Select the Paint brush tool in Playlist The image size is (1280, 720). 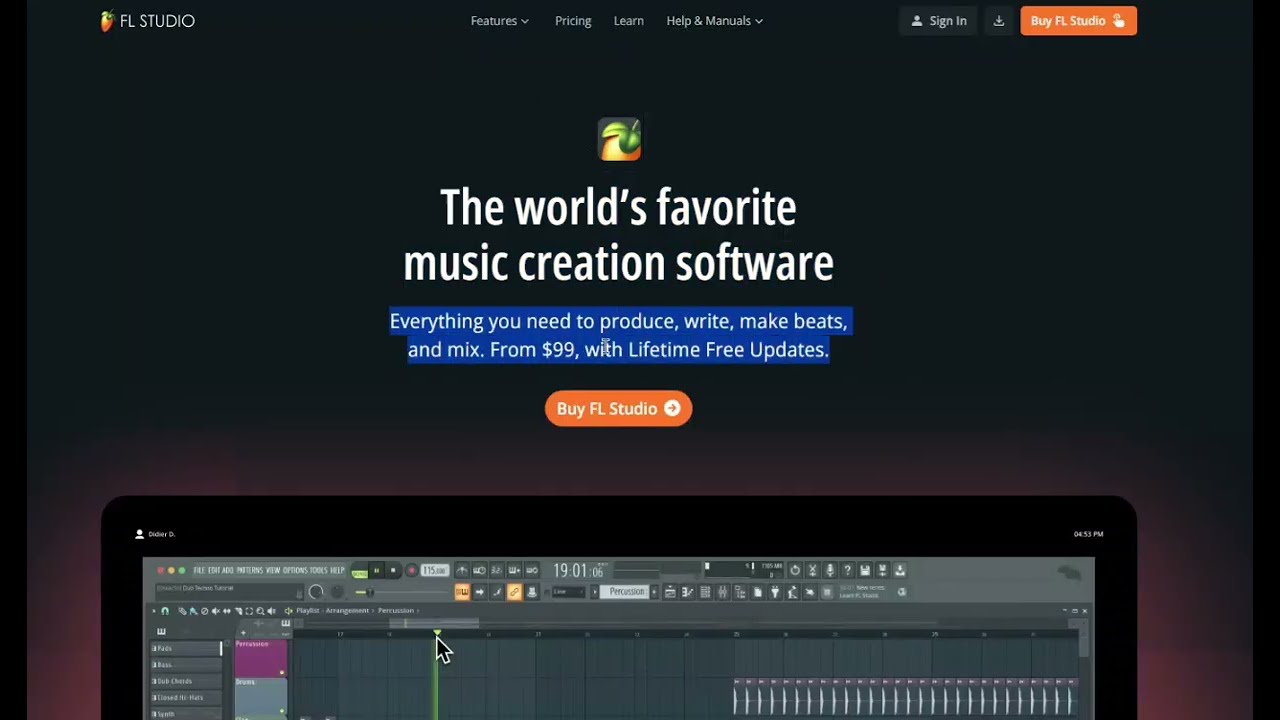pos(193,611)
